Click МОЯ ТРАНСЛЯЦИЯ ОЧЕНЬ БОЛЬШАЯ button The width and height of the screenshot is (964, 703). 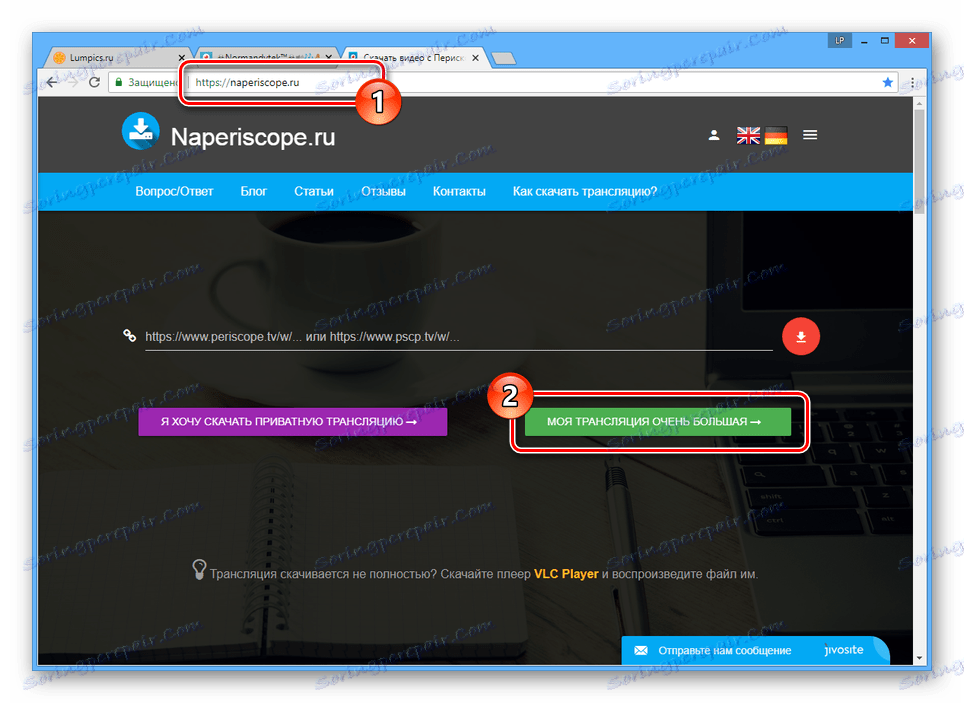tap(658, 422)
